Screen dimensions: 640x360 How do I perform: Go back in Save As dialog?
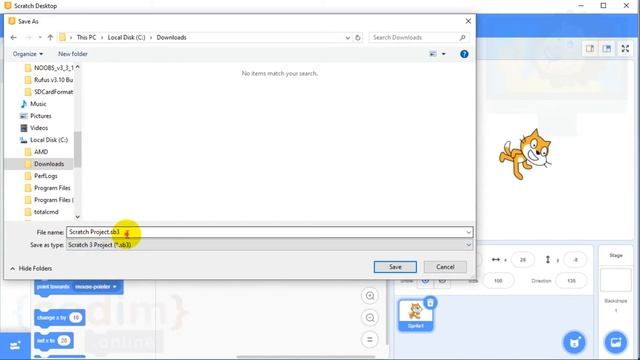pos(13,38)
